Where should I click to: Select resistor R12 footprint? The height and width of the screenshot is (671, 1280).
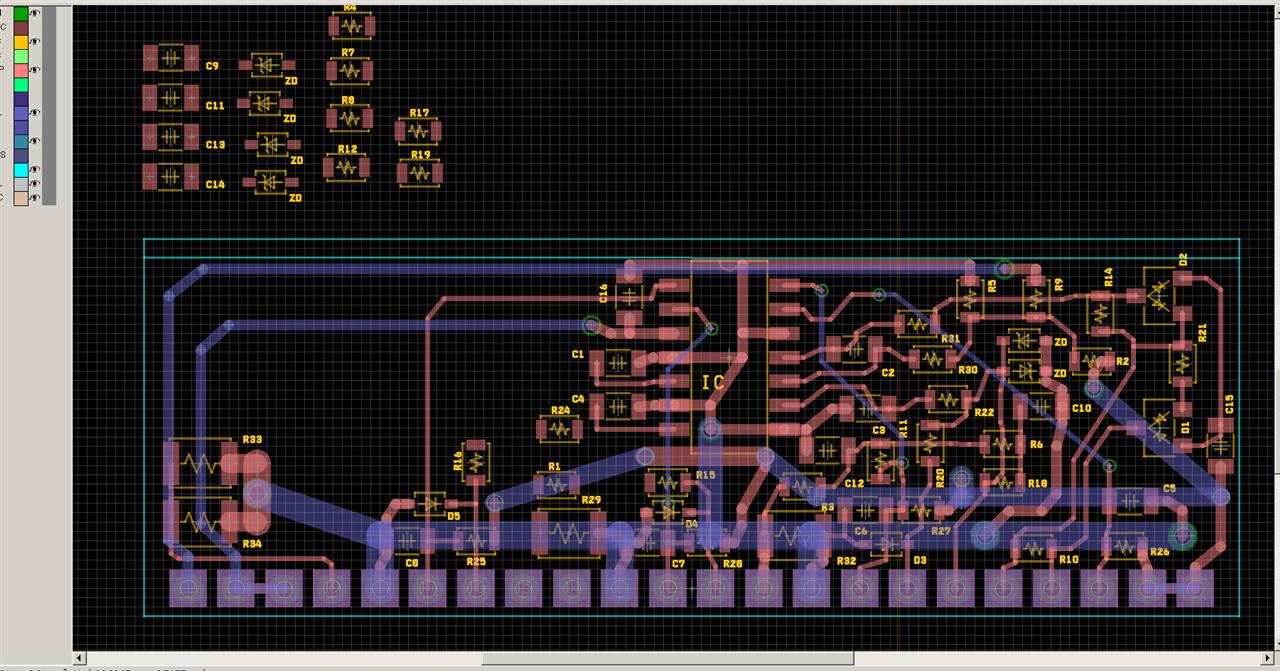[347, 167]
